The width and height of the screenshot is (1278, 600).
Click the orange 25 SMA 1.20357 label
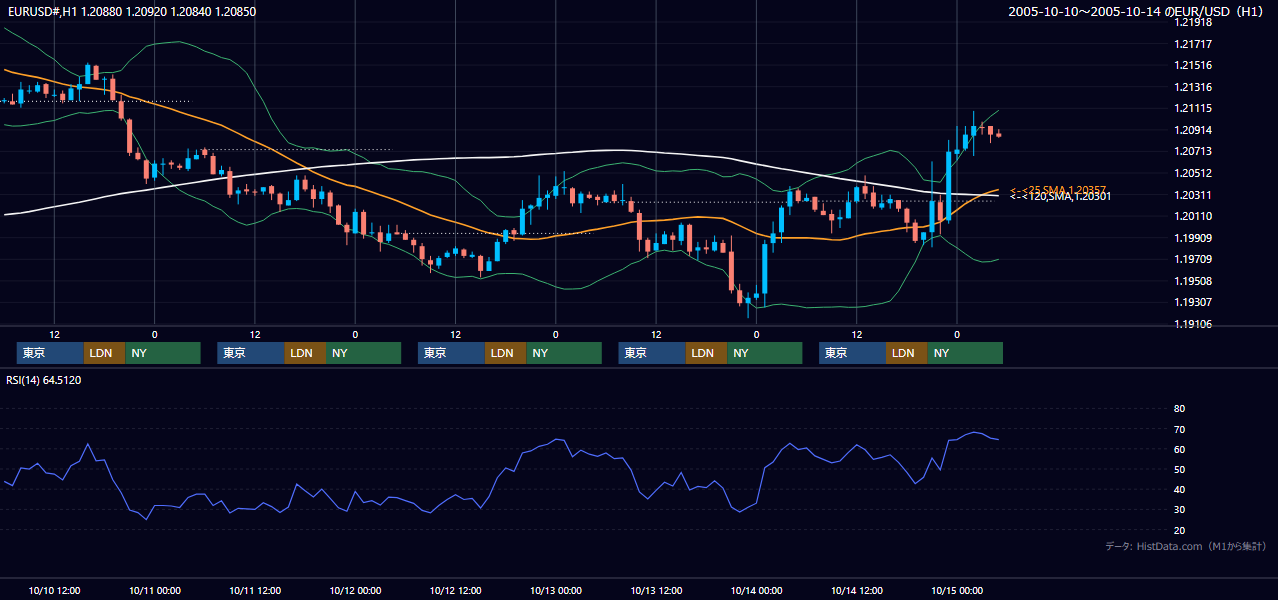pyautogui.click(x=1059, y=189)
